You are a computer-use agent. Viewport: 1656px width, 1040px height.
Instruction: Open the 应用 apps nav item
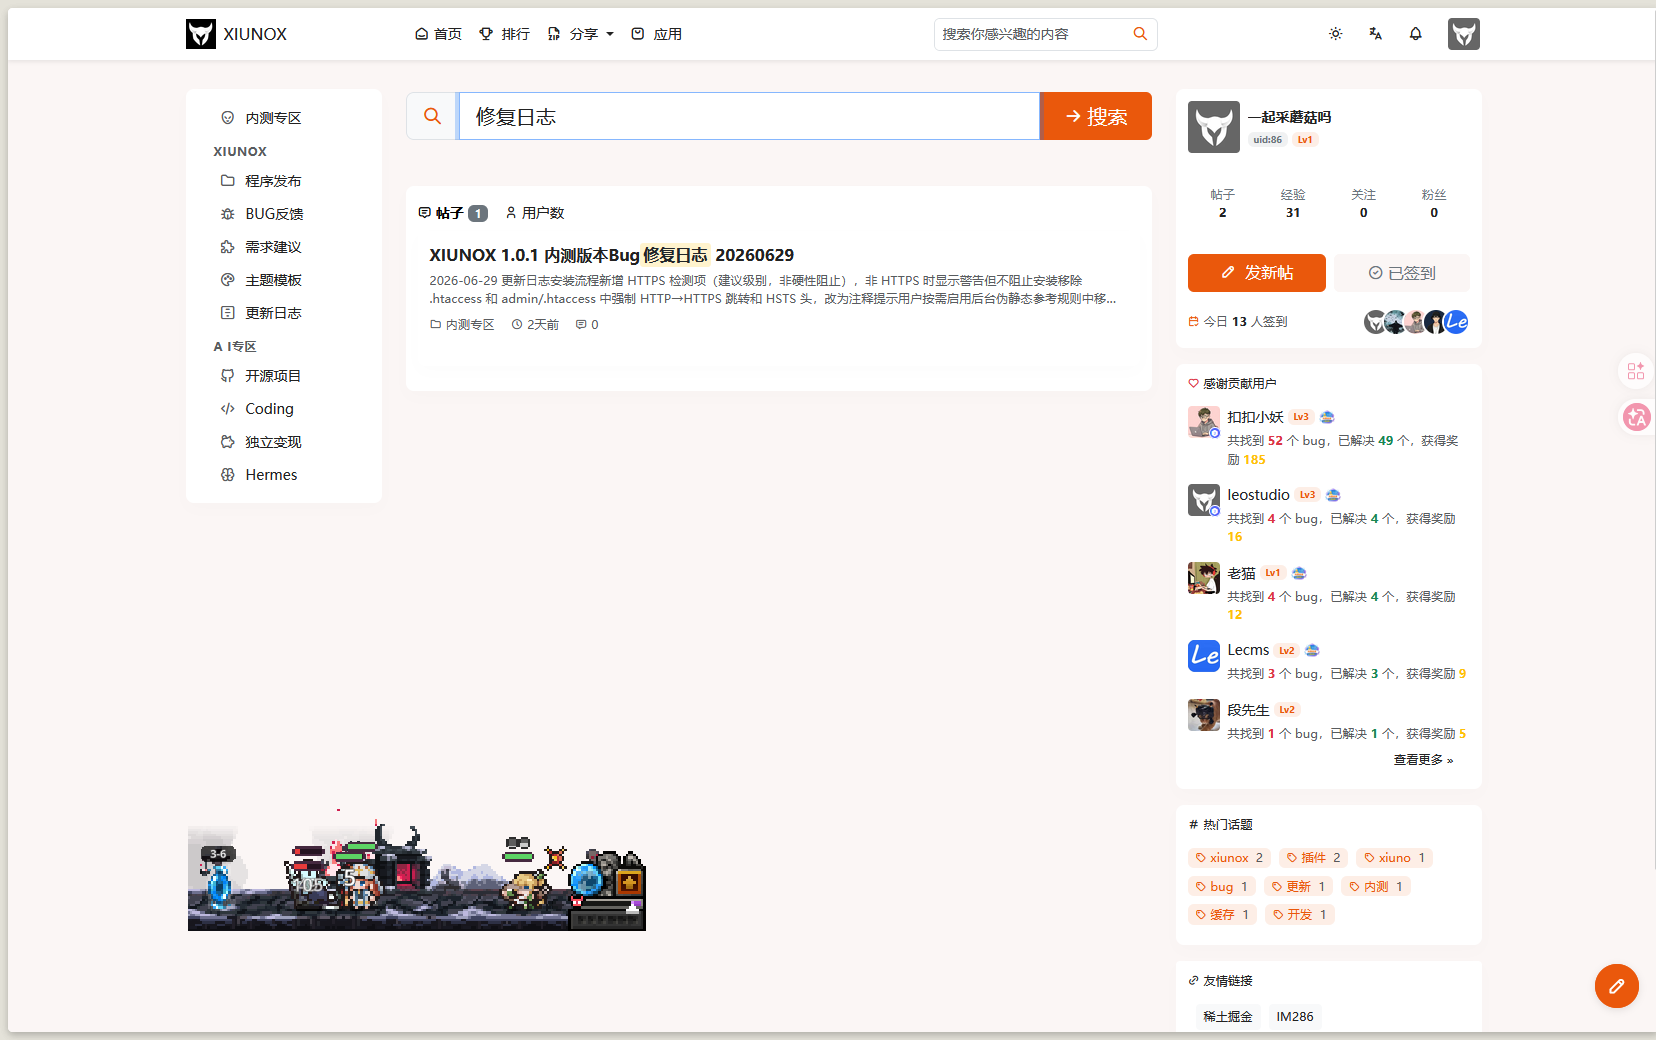[656, 34]
